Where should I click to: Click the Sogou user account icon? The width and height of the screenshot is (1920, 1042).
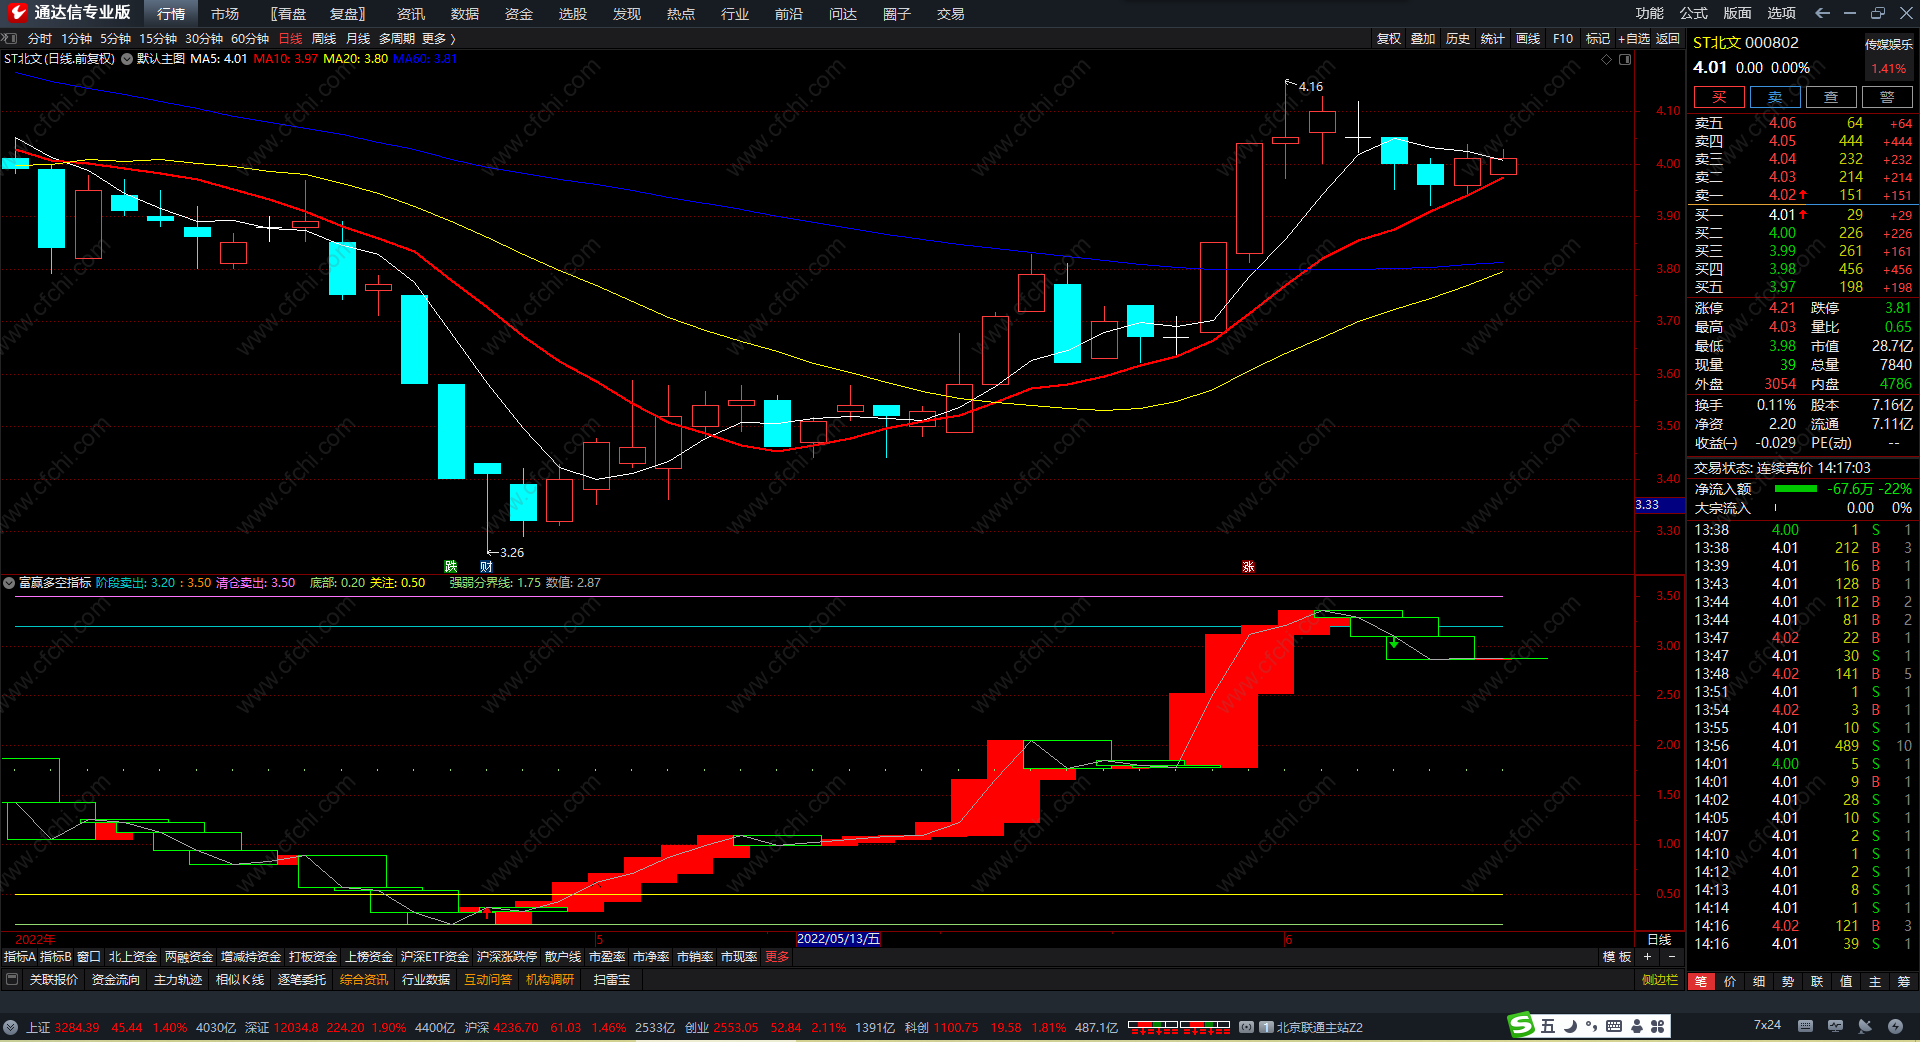pos(1637,1026)
